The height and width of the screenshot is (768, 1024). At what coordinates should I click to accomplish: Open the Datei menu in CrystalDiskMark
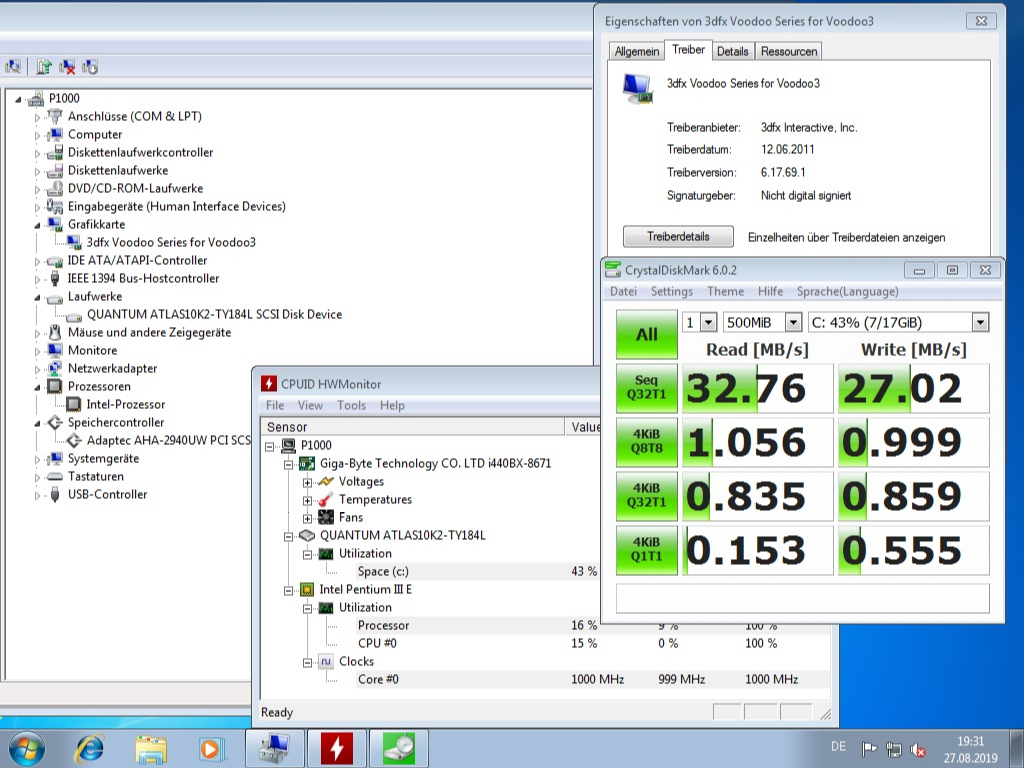[x=623, y=291]
